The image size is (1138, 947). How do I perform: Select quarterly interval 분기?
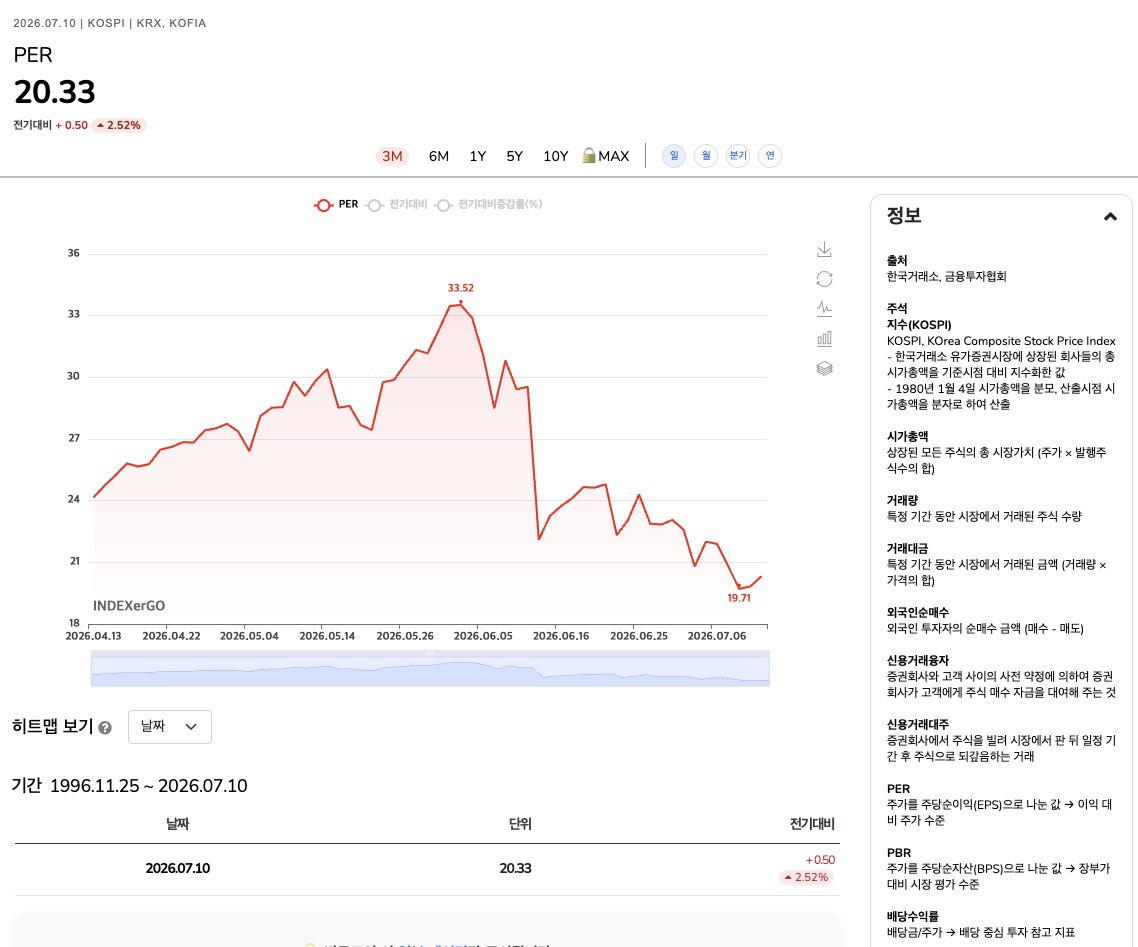tap(738, 155)
